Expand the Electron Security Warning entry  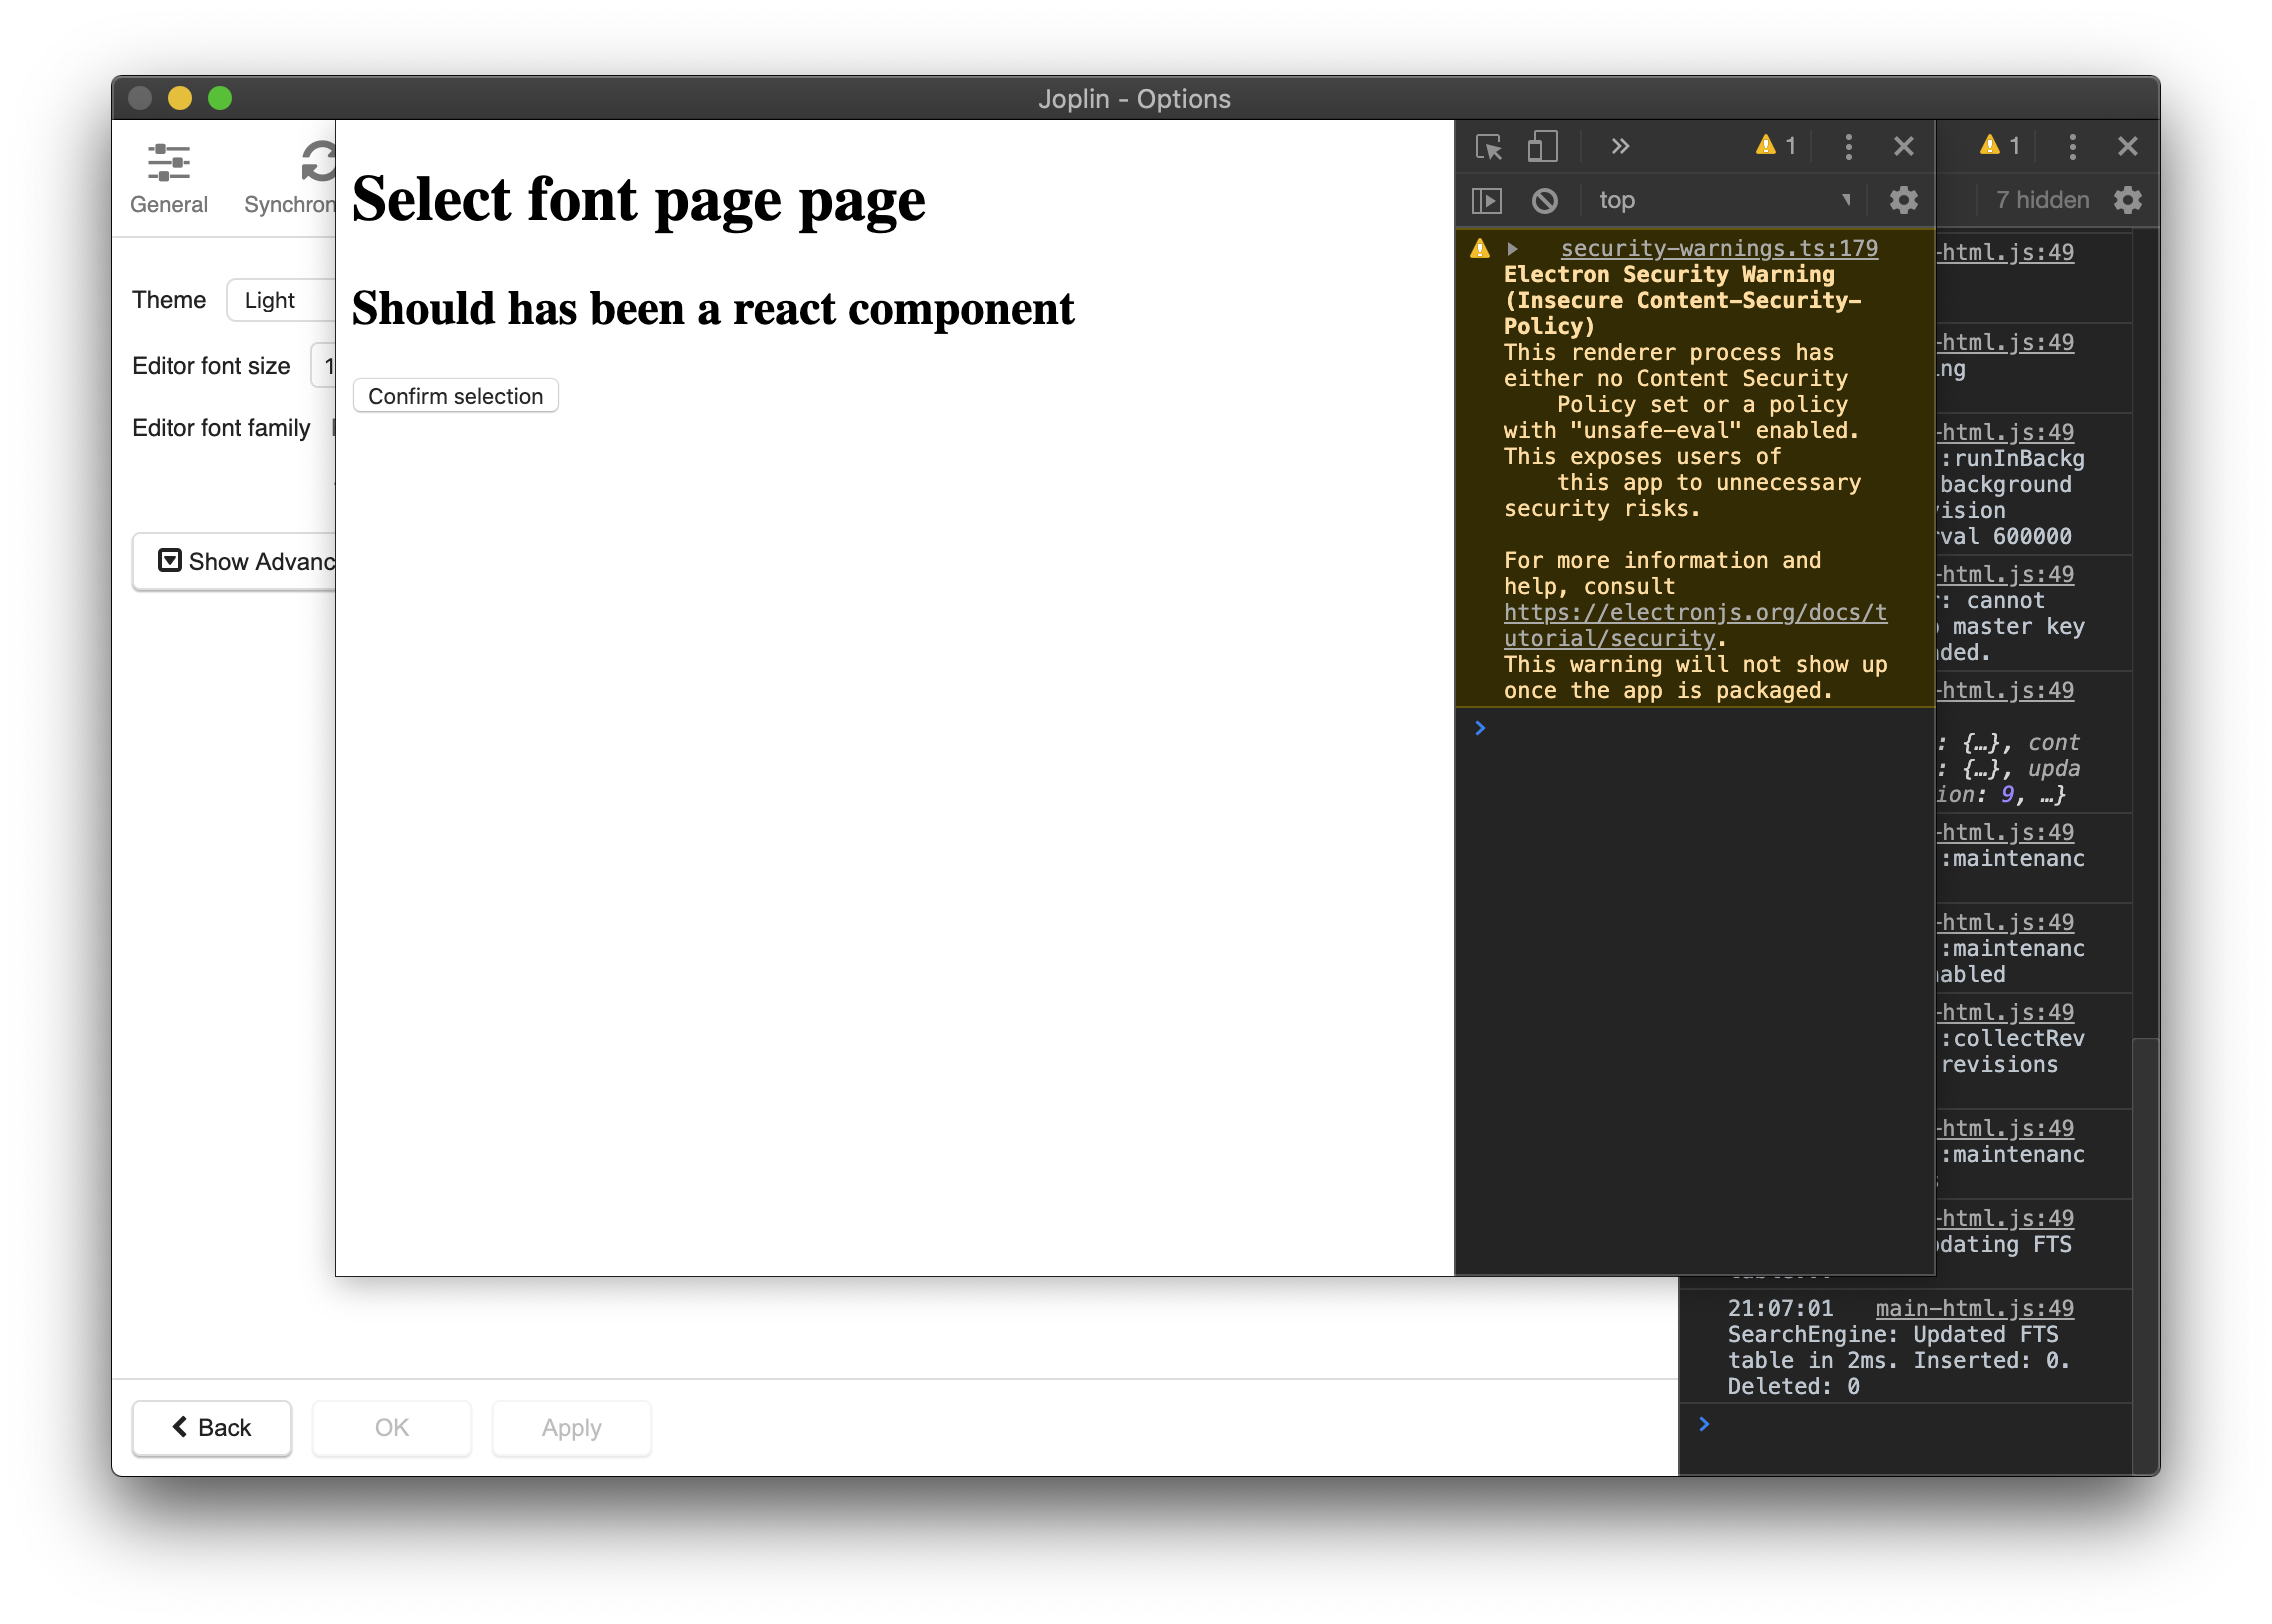(1512, 248)
